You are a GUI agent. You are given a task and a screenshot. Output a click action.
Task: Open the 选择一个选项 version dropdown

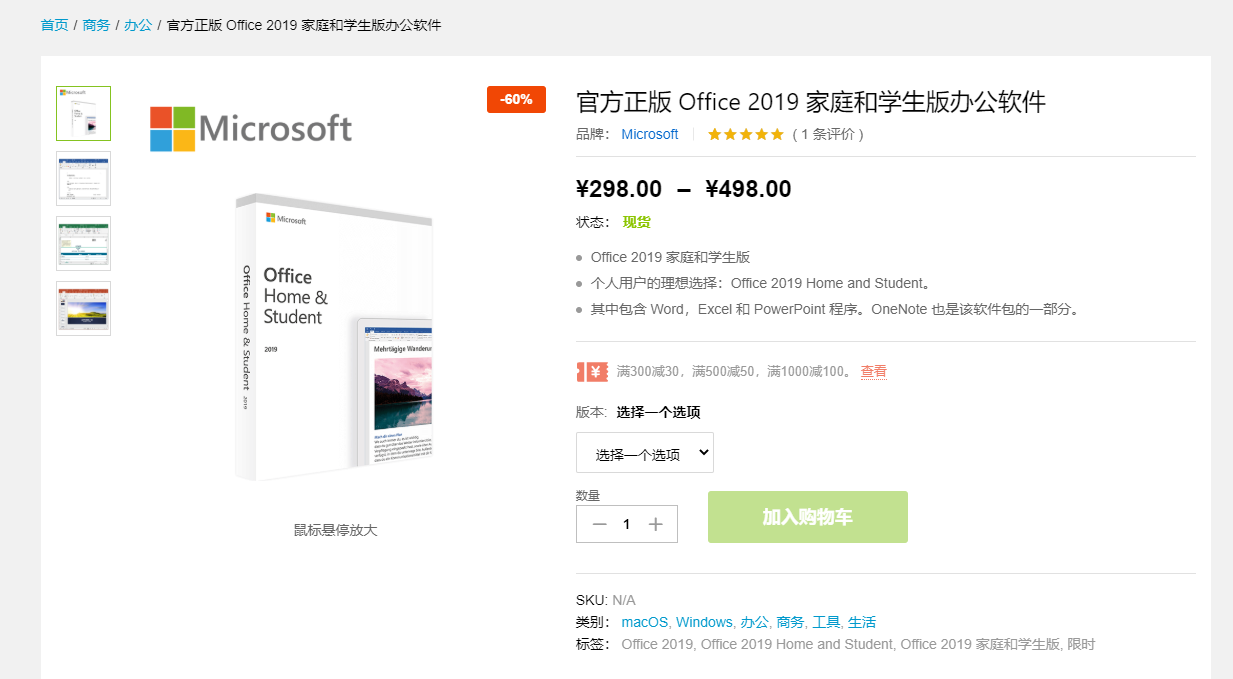pos(644,453)
